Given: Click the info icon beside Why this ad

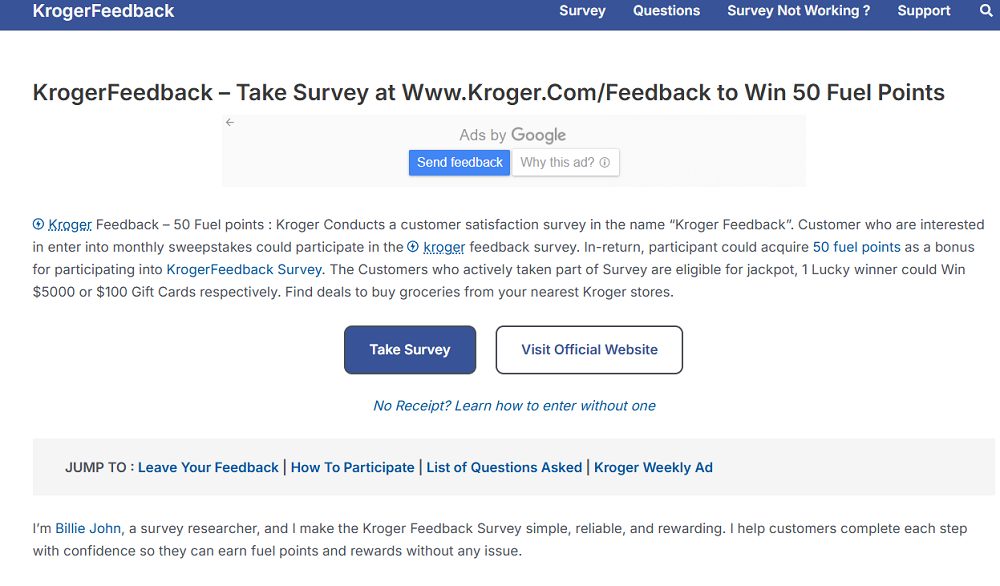Looking at the screenshot, I should (605, 163).
